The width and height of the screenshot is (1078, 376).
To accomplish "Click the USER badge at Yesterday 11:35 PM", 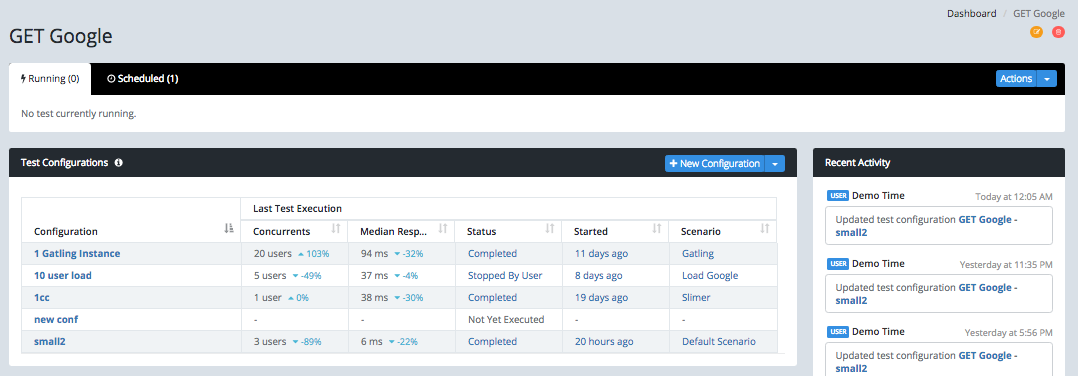I will [837, 264].
